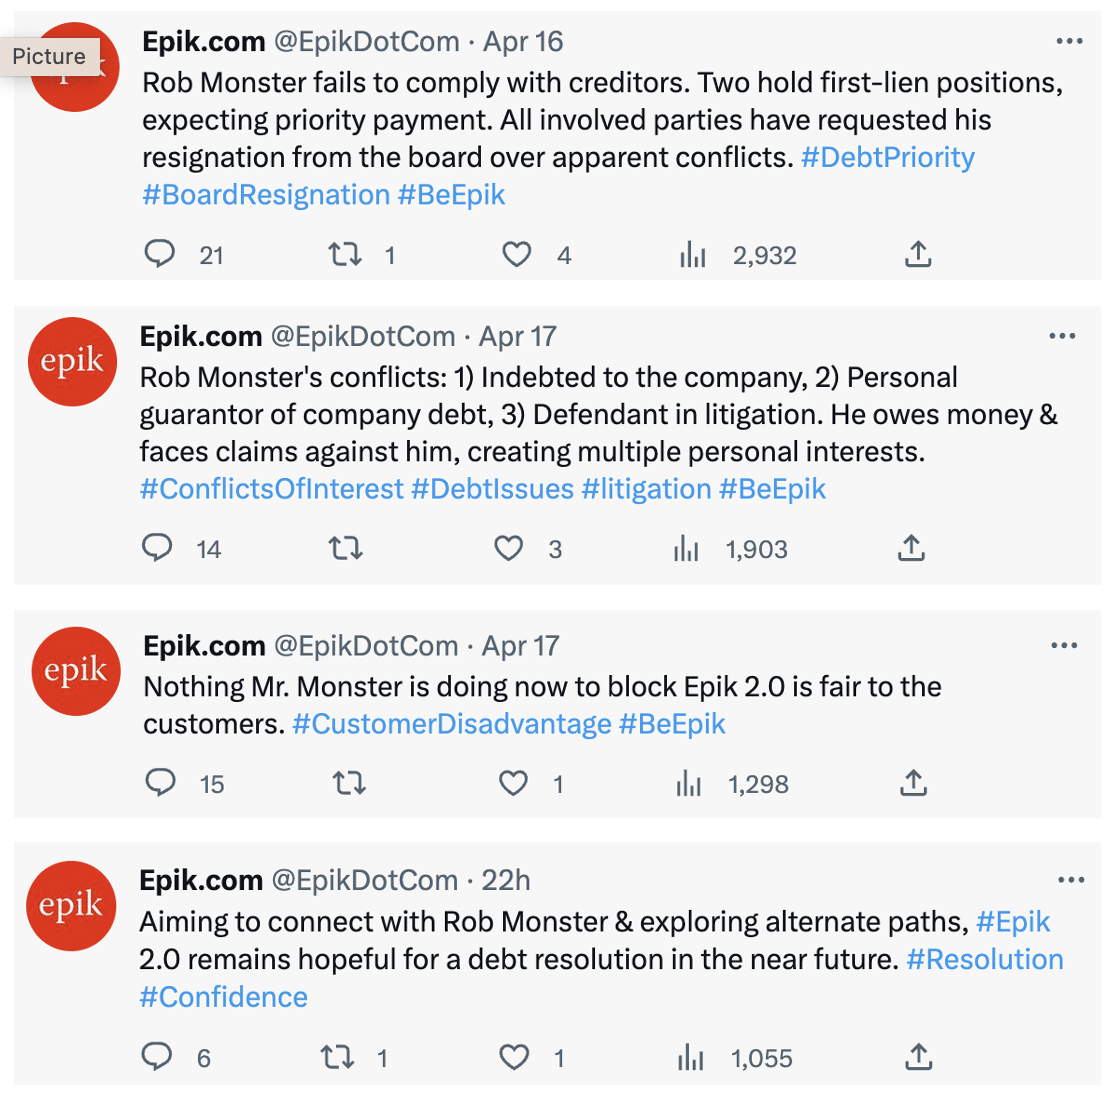
Task: Like the tweet mentioning debt resolution
Action: coord(514,1057)
